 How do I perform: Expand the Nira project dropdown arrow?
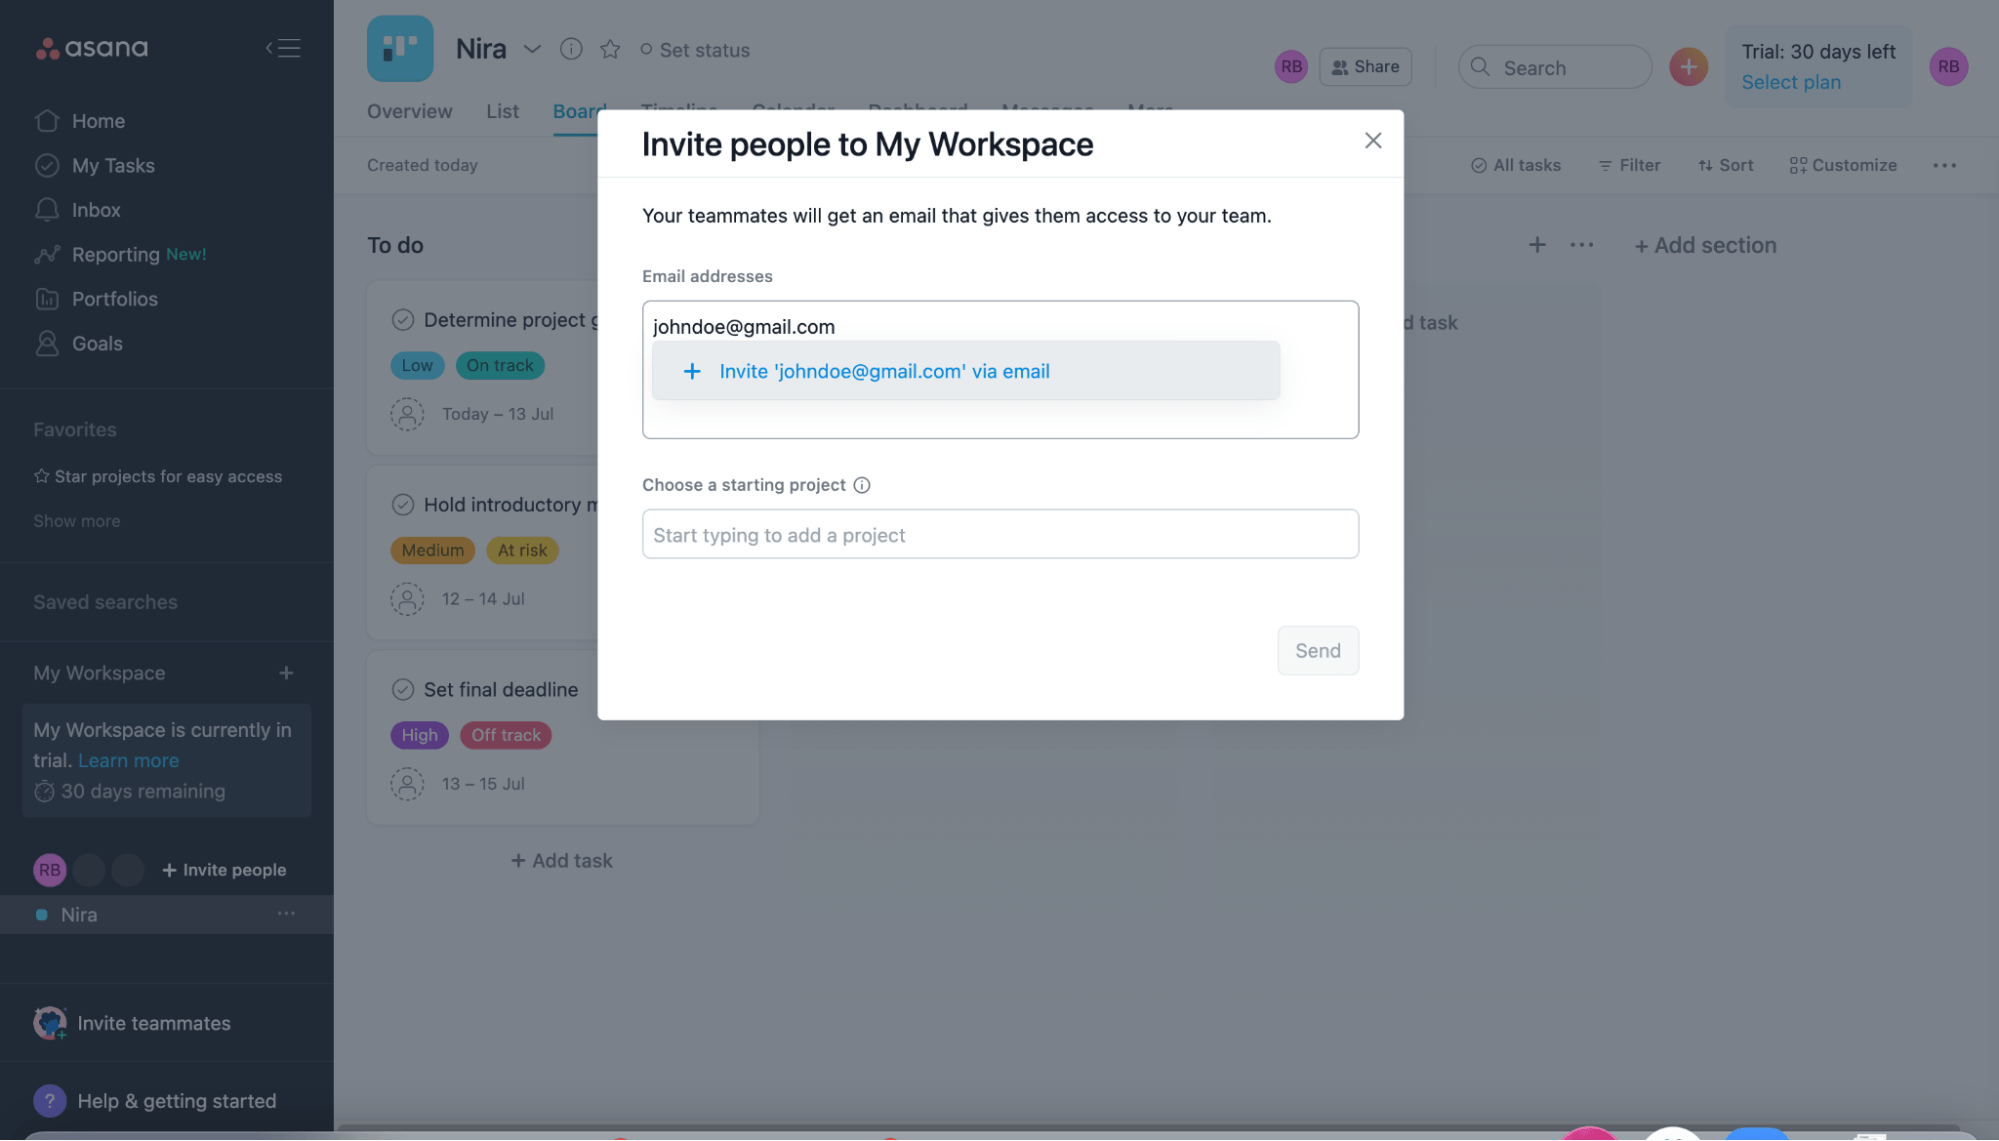pos(532,49)
